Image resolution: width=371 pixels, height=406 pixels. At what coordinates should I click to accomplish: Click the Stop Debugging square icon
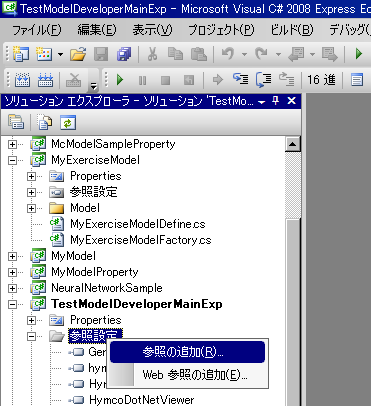click(165, 80)
